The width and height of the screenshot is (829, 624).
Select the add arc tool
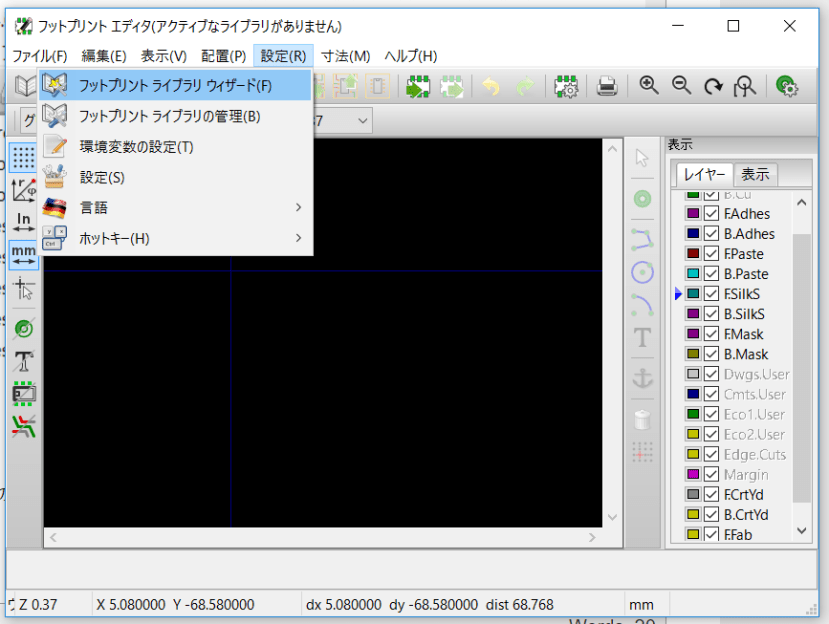pyautogui.click(x=642, y=305)
